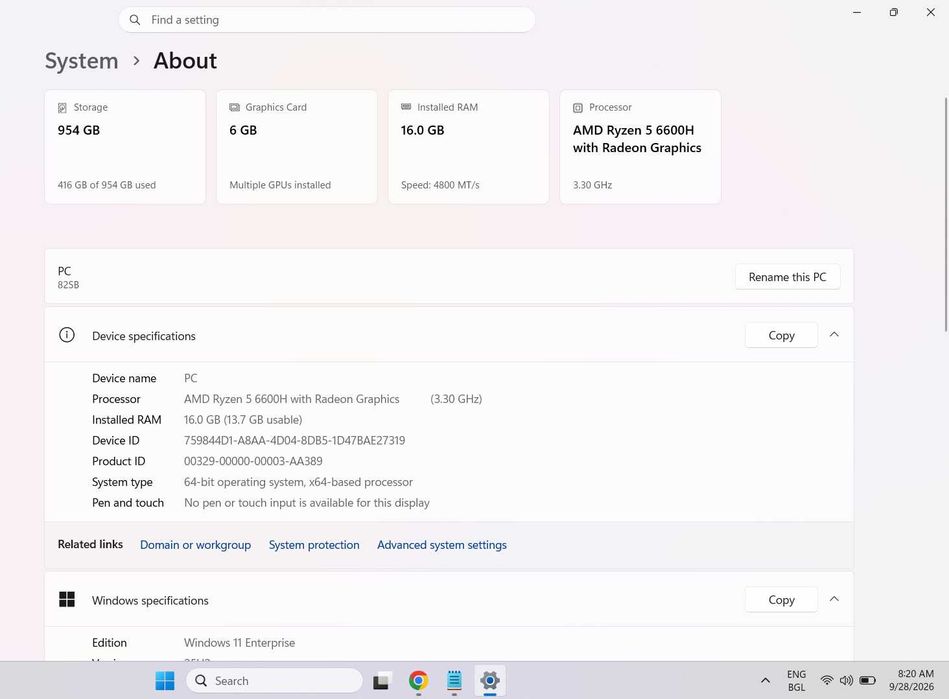
Task: Click the 'No pen or touch input' text
Action: pos(307,503)
